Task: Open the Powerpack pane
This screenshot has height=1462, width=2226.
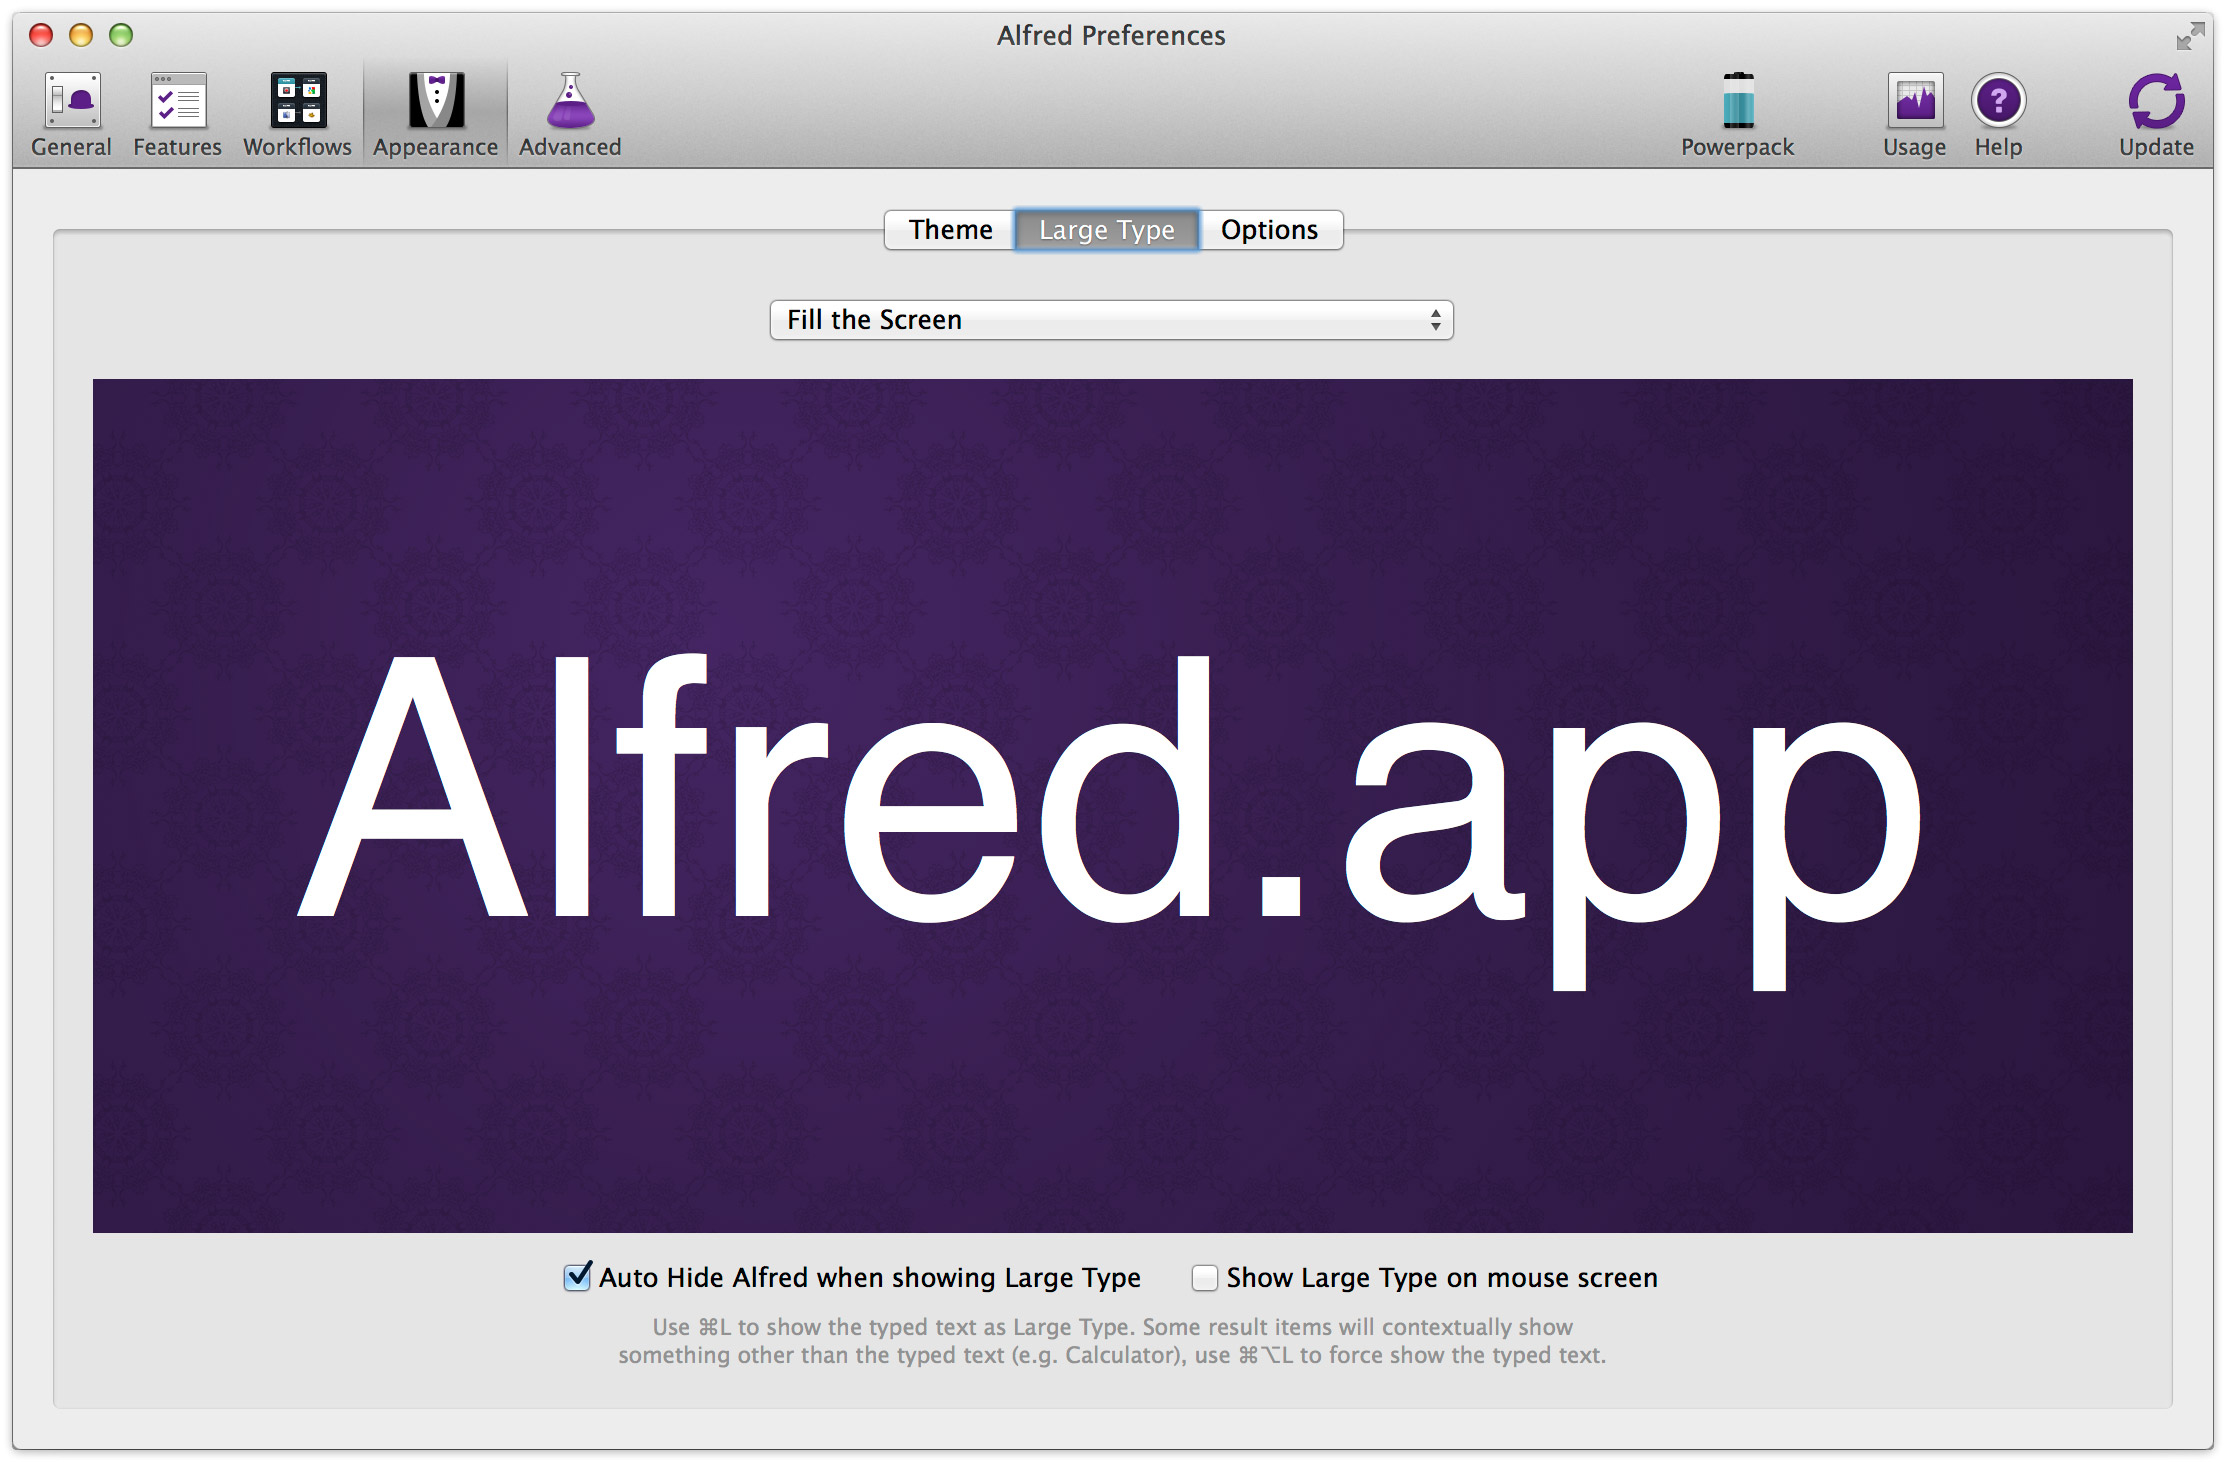Action: [1737, 114]
